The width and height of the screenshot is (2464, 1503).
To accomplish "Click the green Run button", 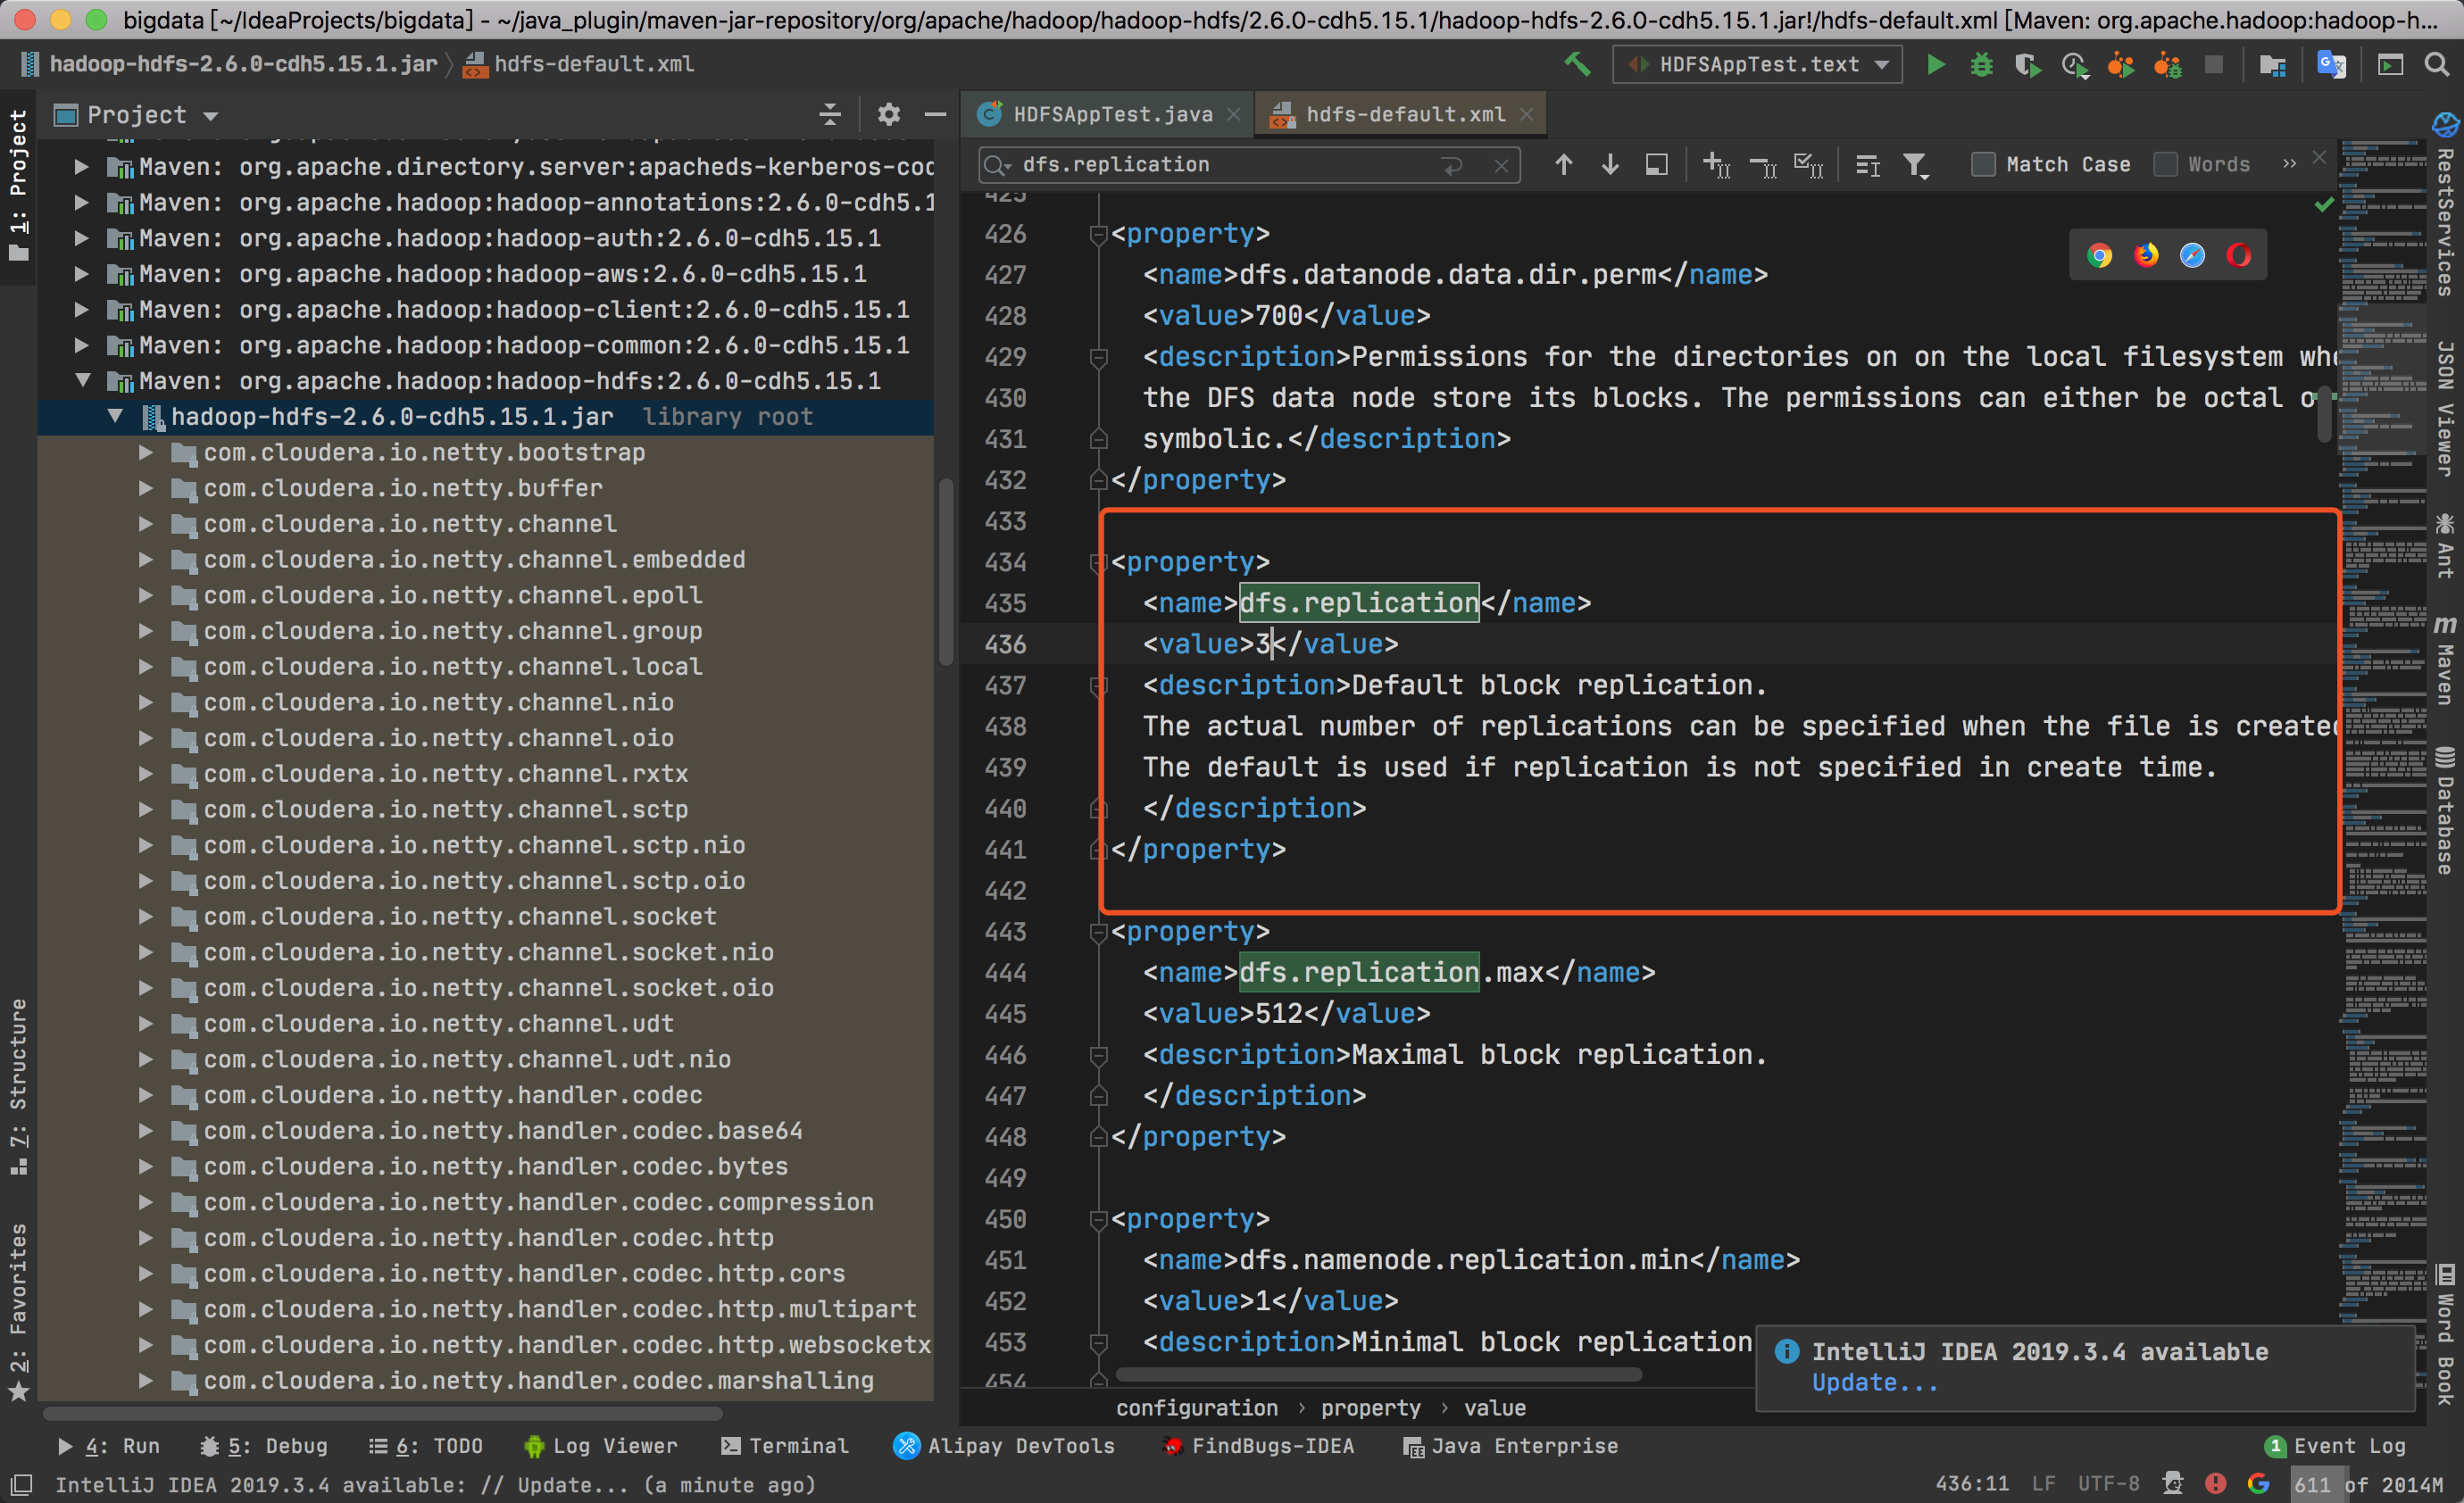I will (1935, 65).
